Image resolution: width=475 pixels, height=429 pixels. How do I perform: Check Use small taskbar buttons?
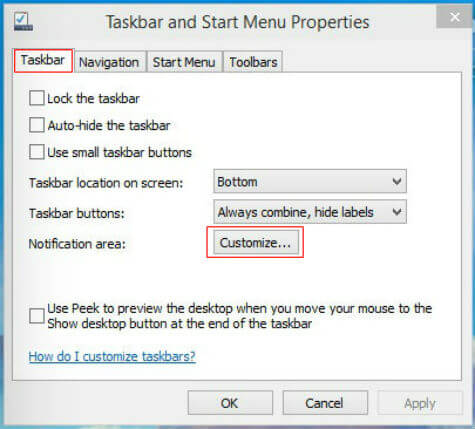pos(36,152)
